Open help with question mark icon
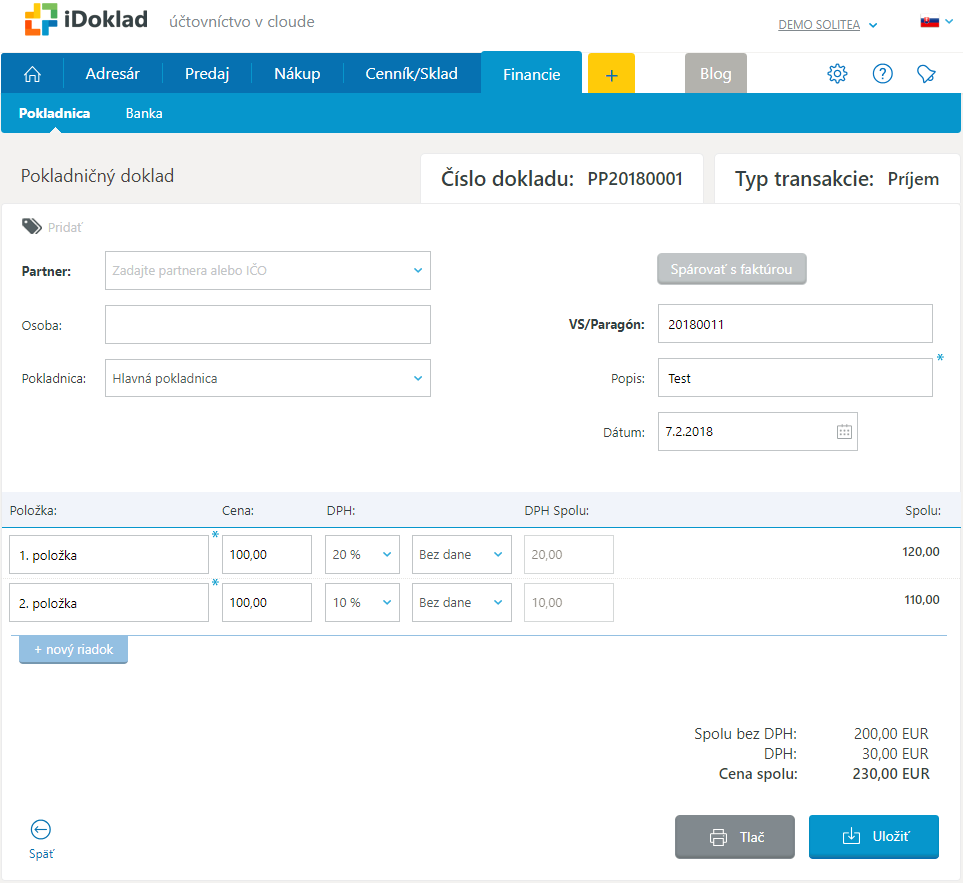The image size is (963, 883). point(882,74)
